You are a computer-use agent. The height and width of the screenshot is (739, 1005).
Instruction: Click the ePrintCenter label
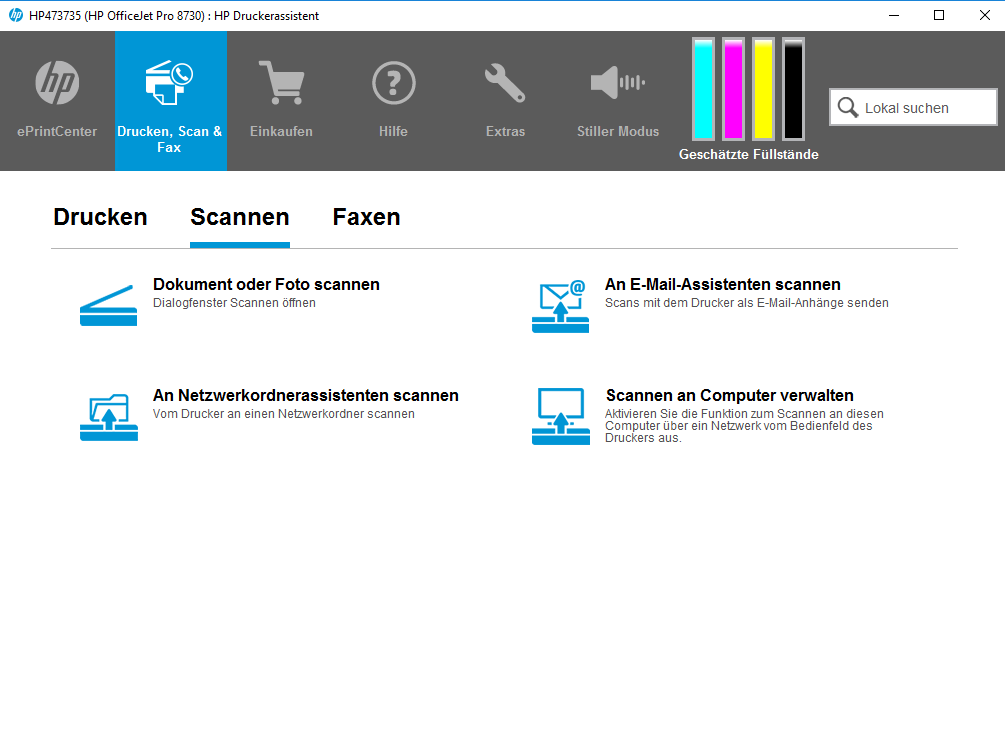[x=57, y=131]
